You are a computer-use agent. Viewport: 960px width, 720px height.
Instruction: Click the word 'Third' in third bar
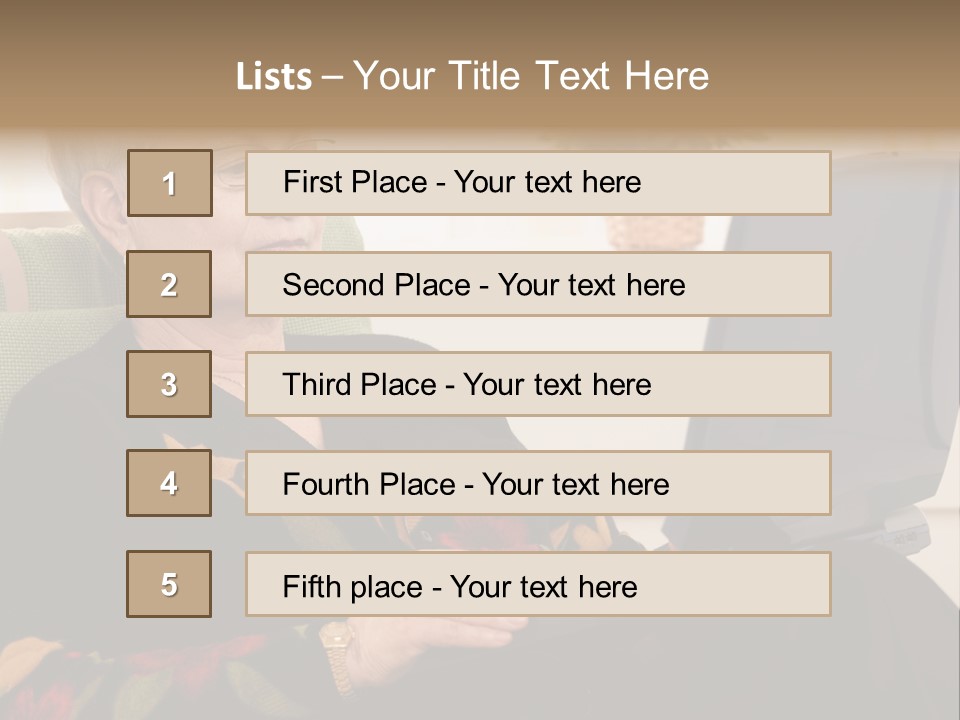click(317, 385)
